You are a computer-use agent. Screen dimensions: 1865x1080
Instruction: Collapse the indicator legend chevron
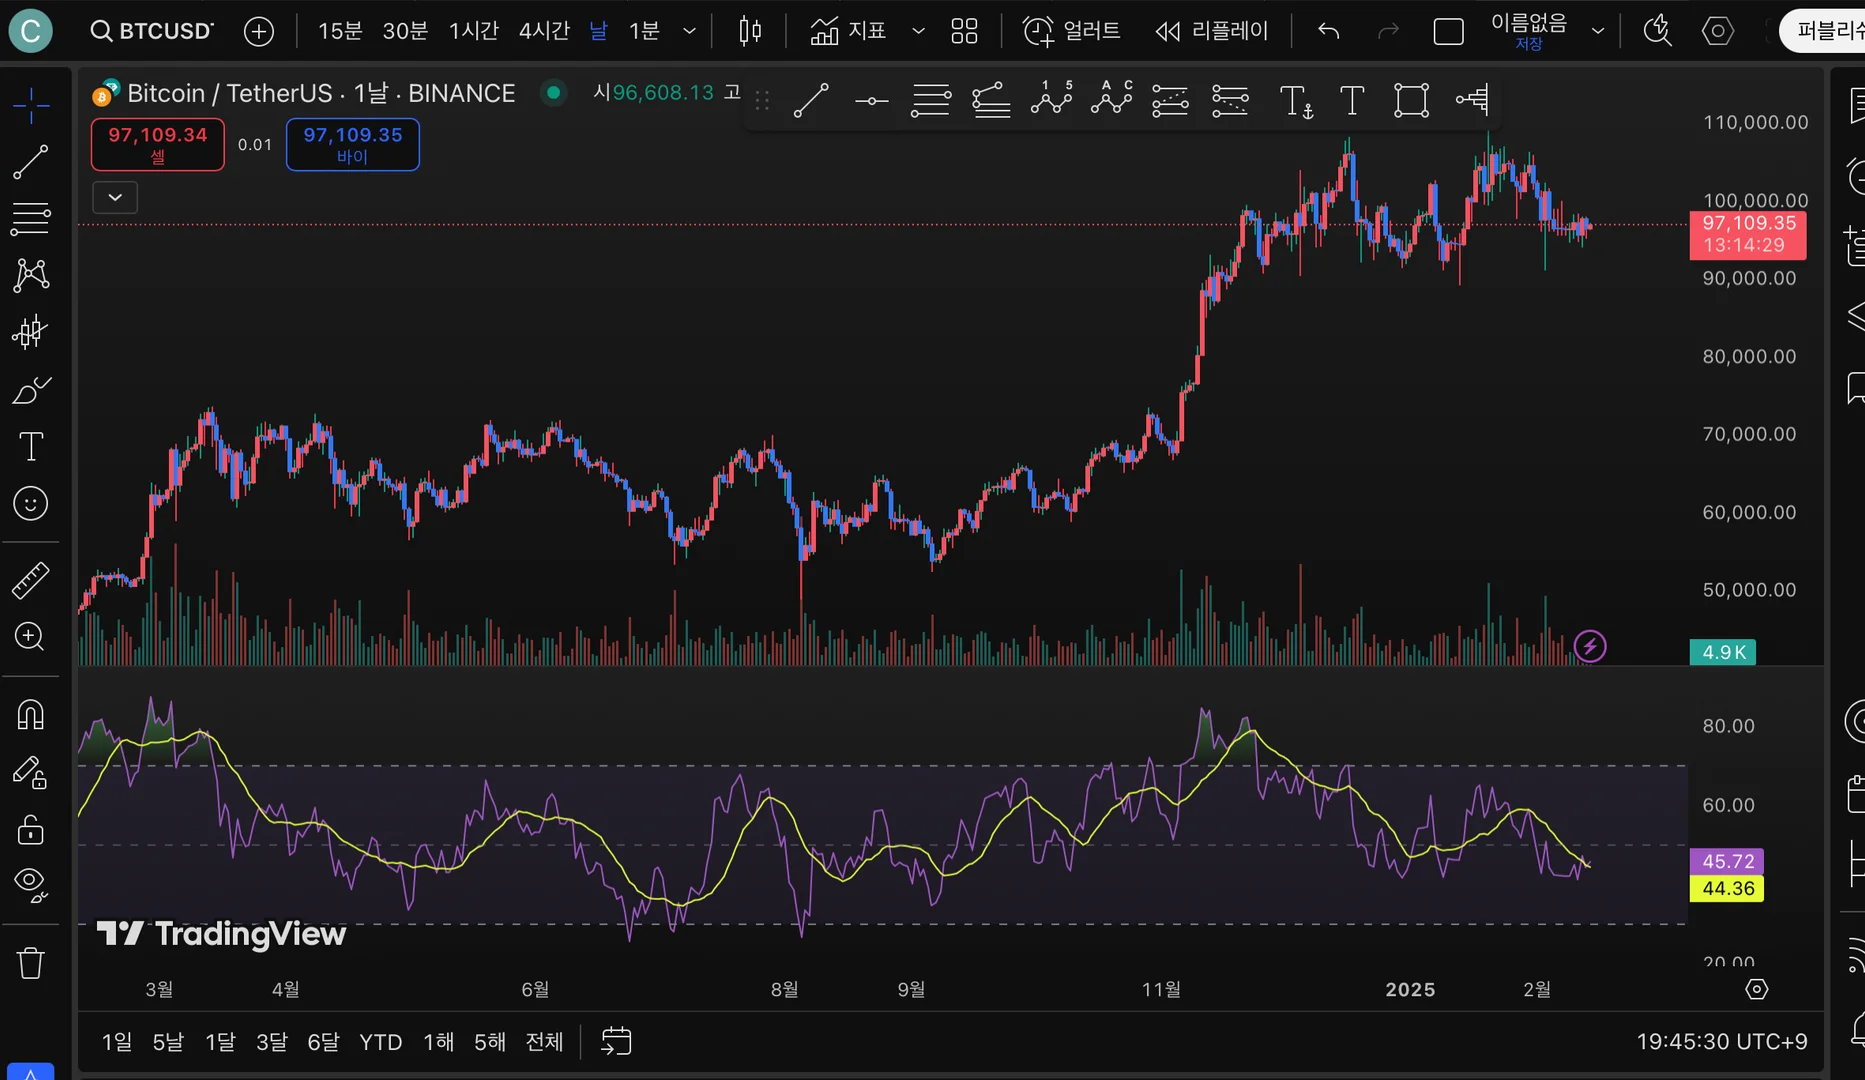click(x=115, y=197)
